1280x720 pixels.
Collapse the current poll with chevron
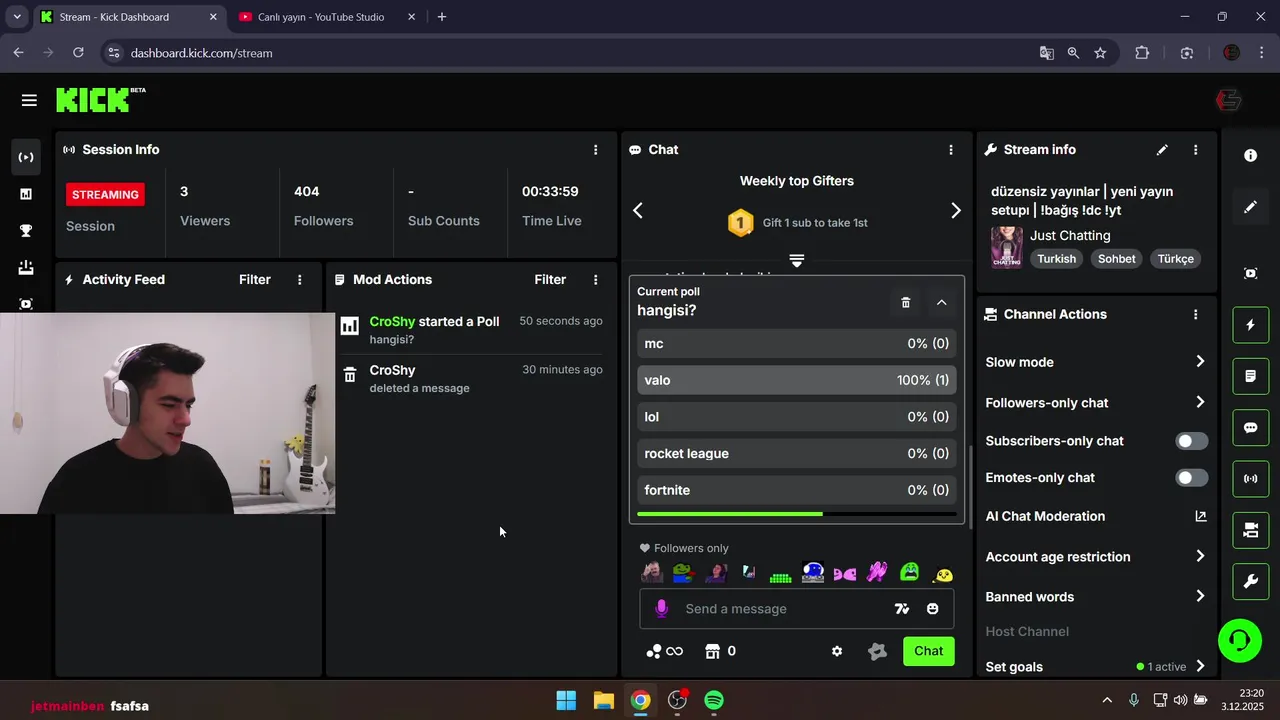click(942, 302)
